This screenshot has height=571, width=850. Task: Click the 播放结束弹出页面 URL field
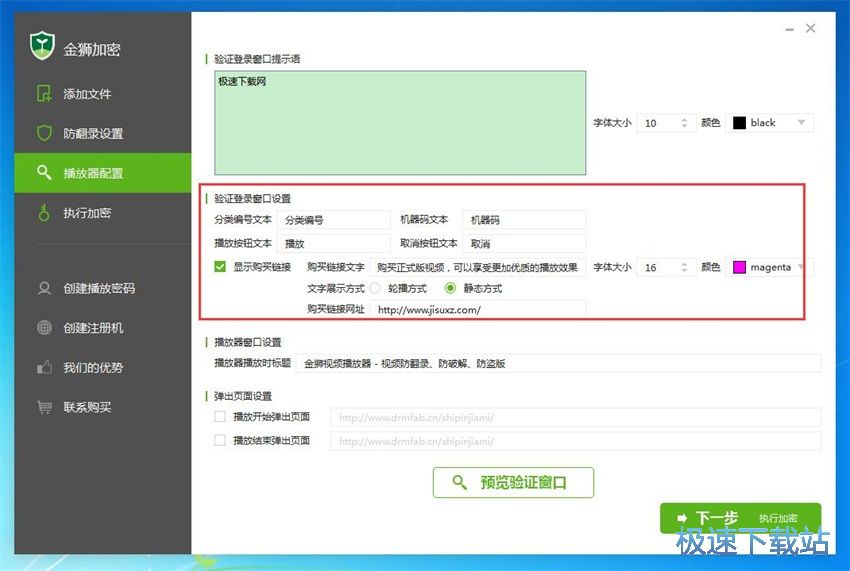(x=576, y=441)
